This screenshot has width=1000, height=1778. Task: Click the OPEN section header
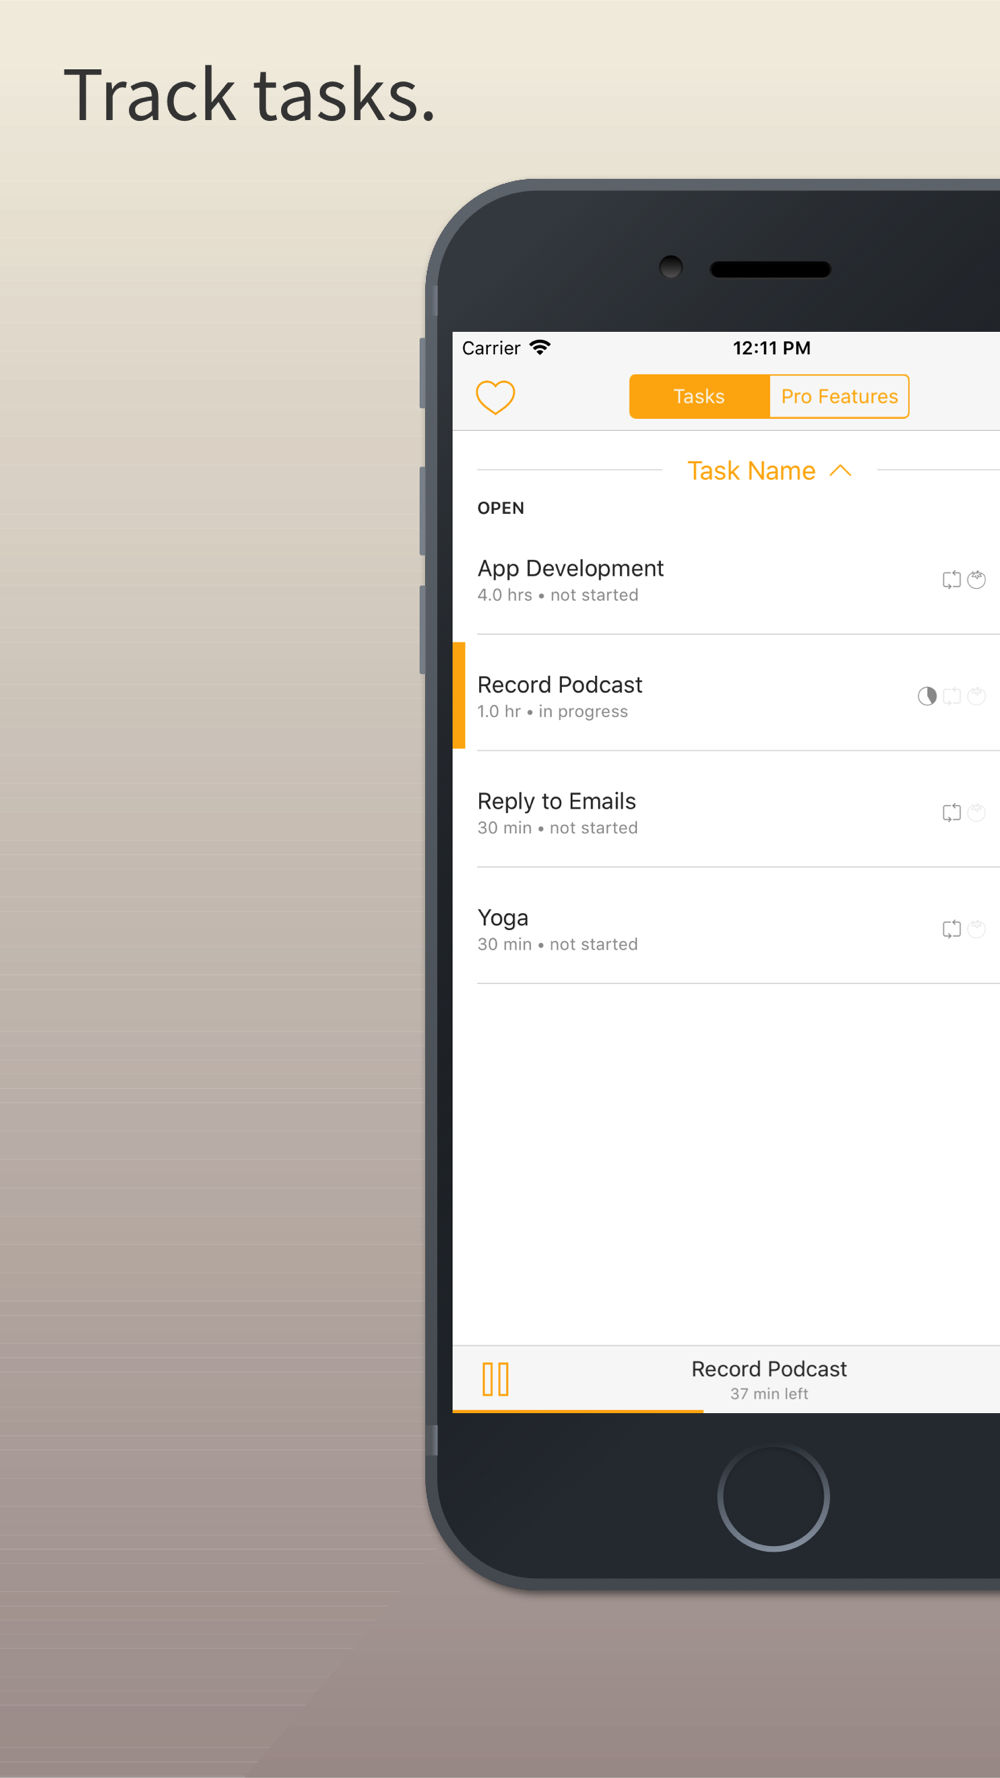point(501,508)
